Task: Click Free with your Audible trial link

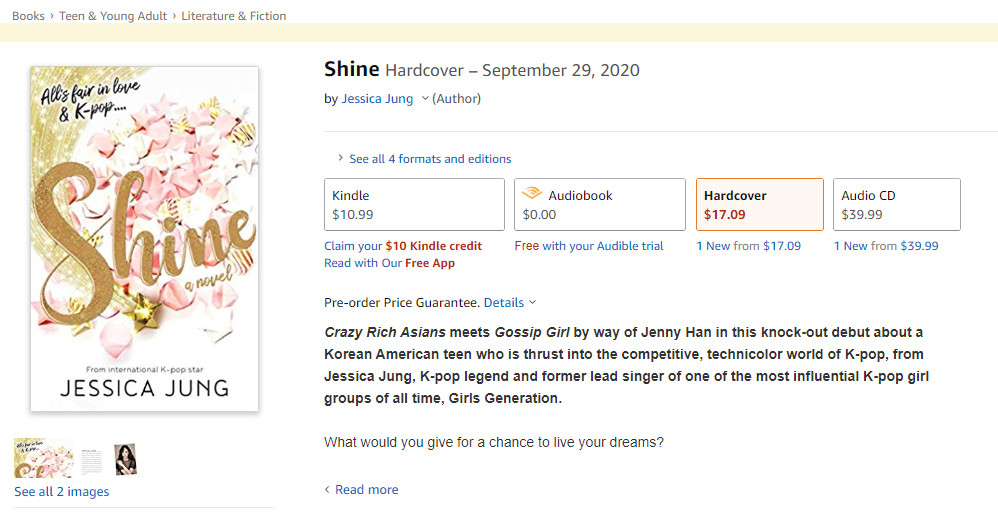Action: [589, 246]
